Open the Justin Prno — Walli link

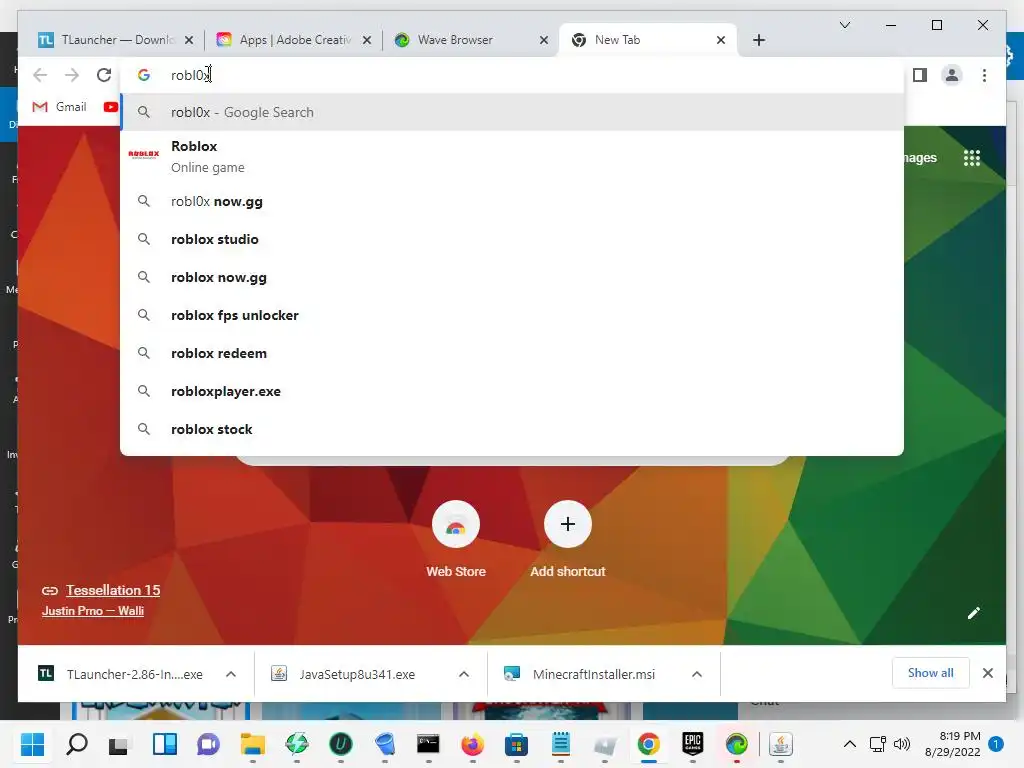coord(93,611)
